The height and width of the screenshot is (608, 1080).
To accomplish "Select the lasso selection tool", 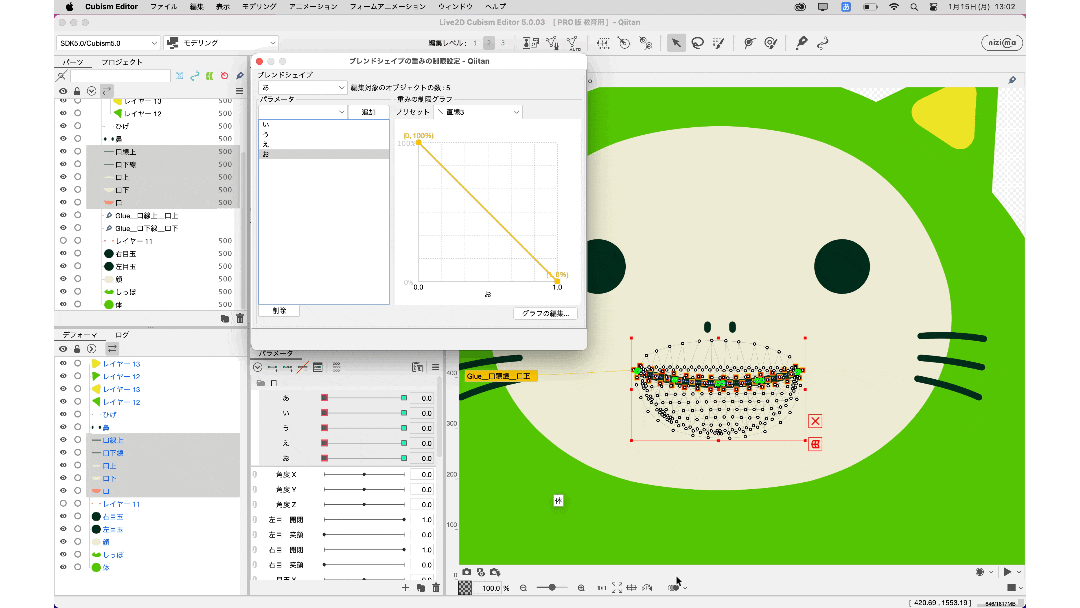I will tap(697, 43).
